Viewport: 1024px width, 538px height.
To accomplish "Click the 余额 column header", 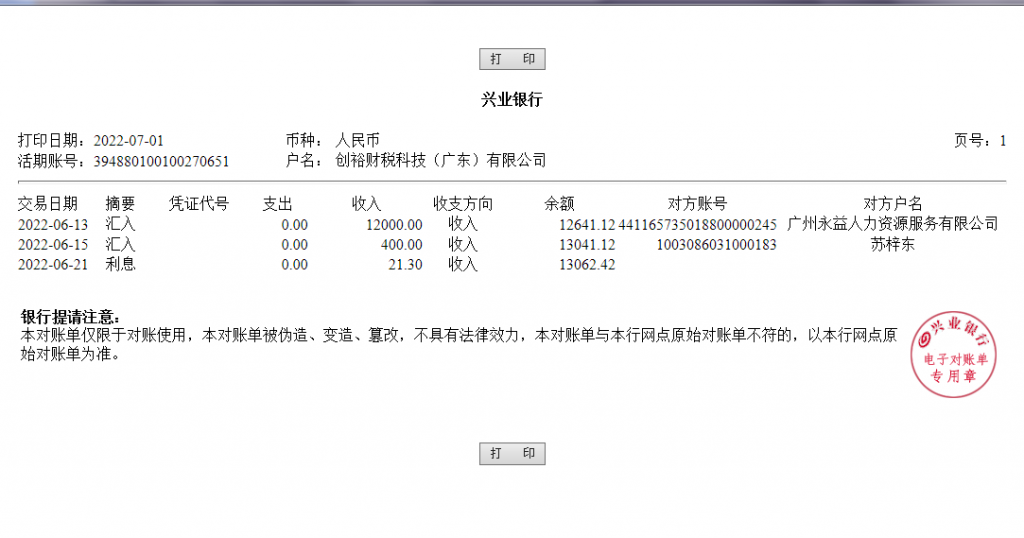I will click(560, 204).
